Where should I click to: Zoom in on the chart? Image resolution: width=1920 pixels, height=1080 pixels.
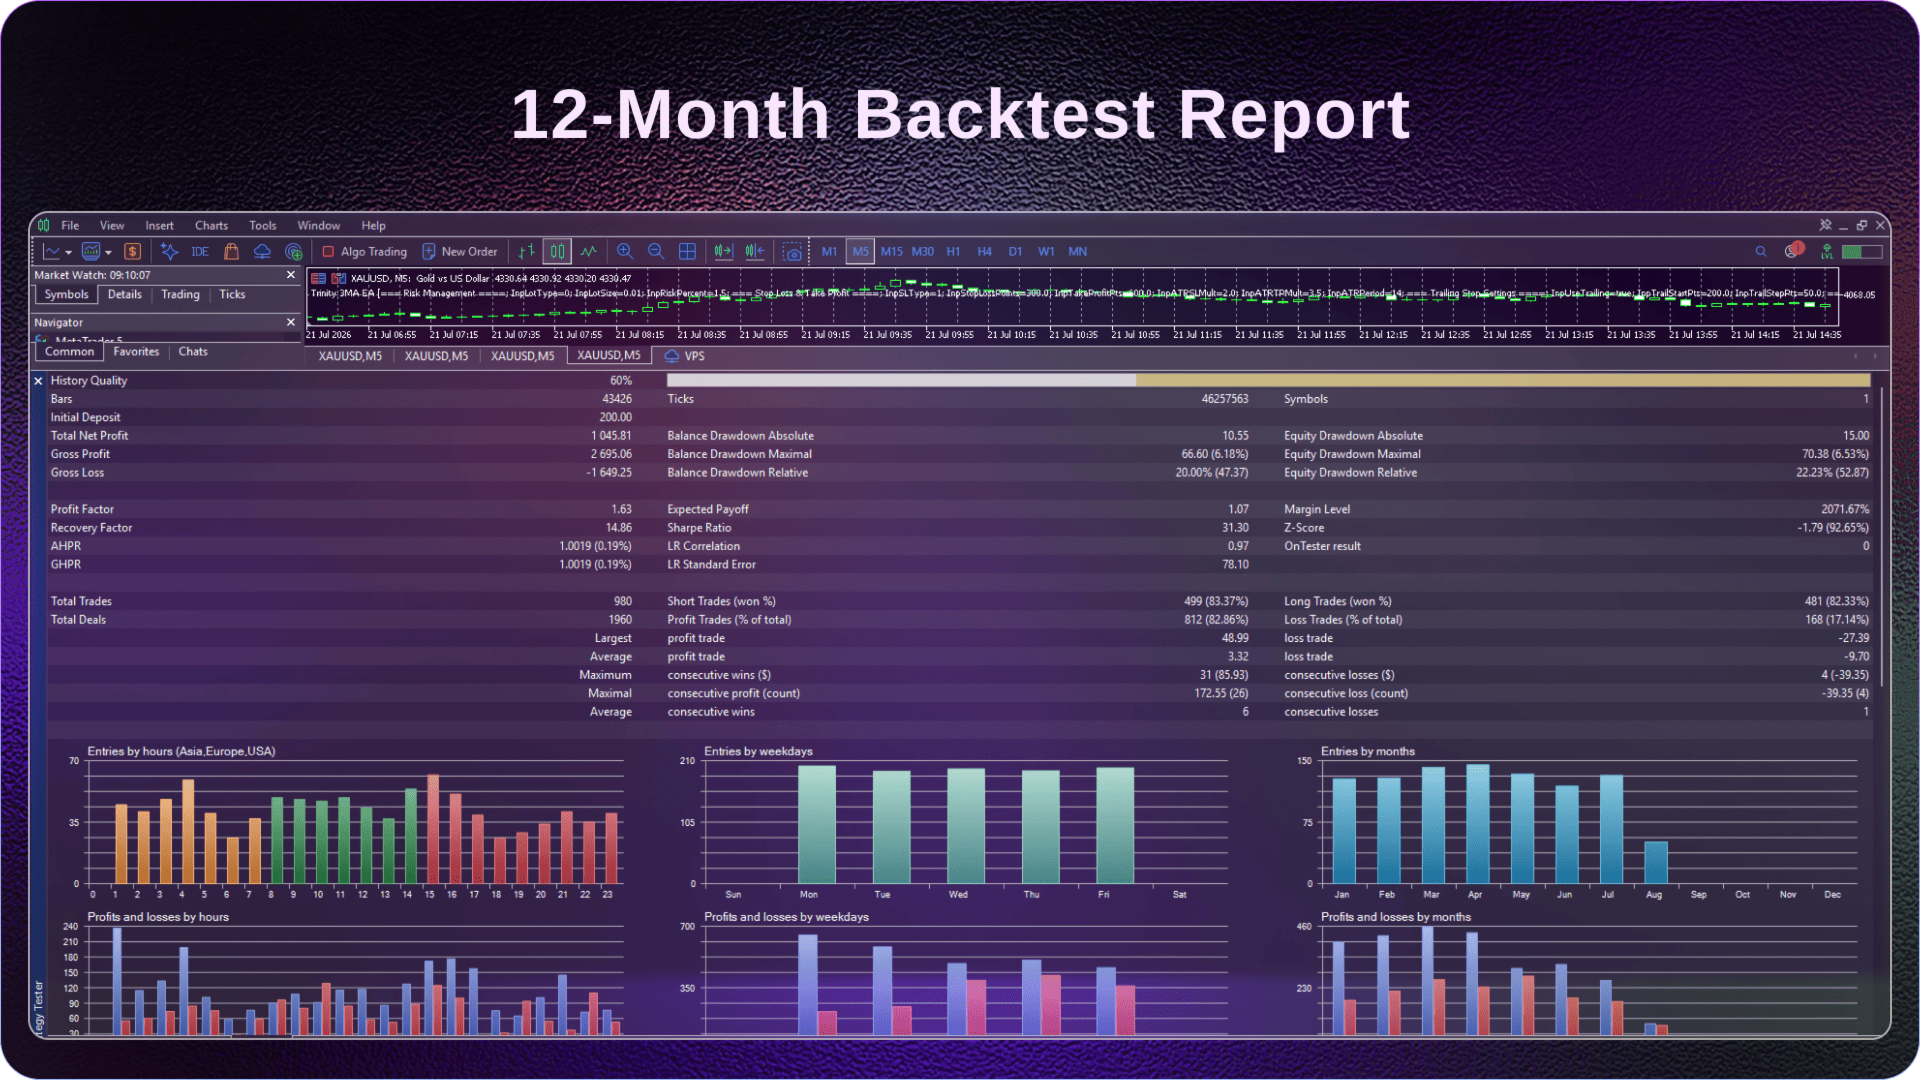(x=625, y=252)
